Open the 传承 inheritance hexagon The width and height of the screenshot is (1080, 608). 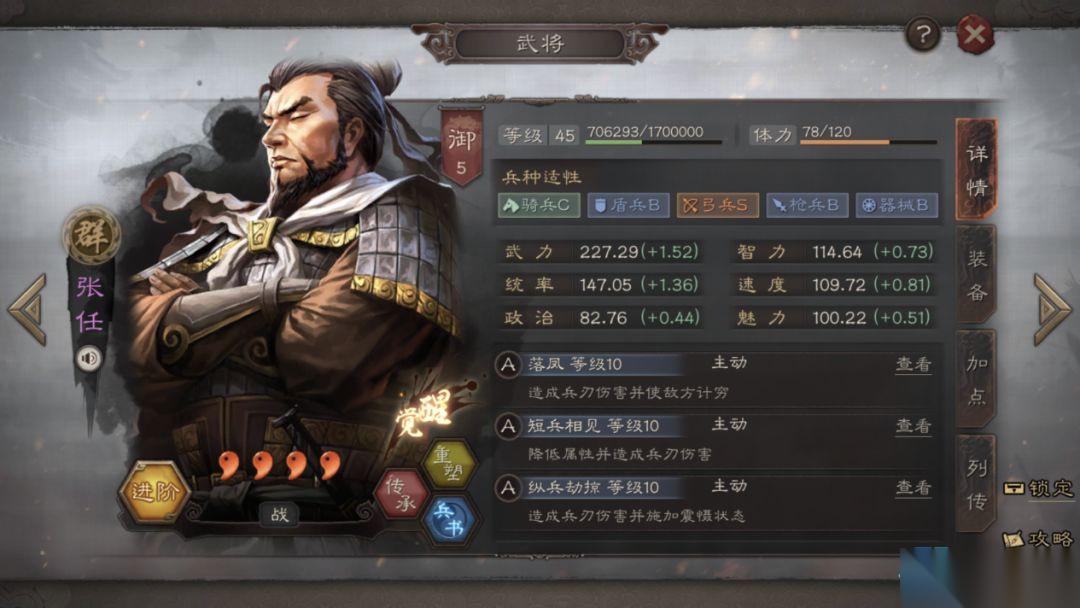coord(401,494)
